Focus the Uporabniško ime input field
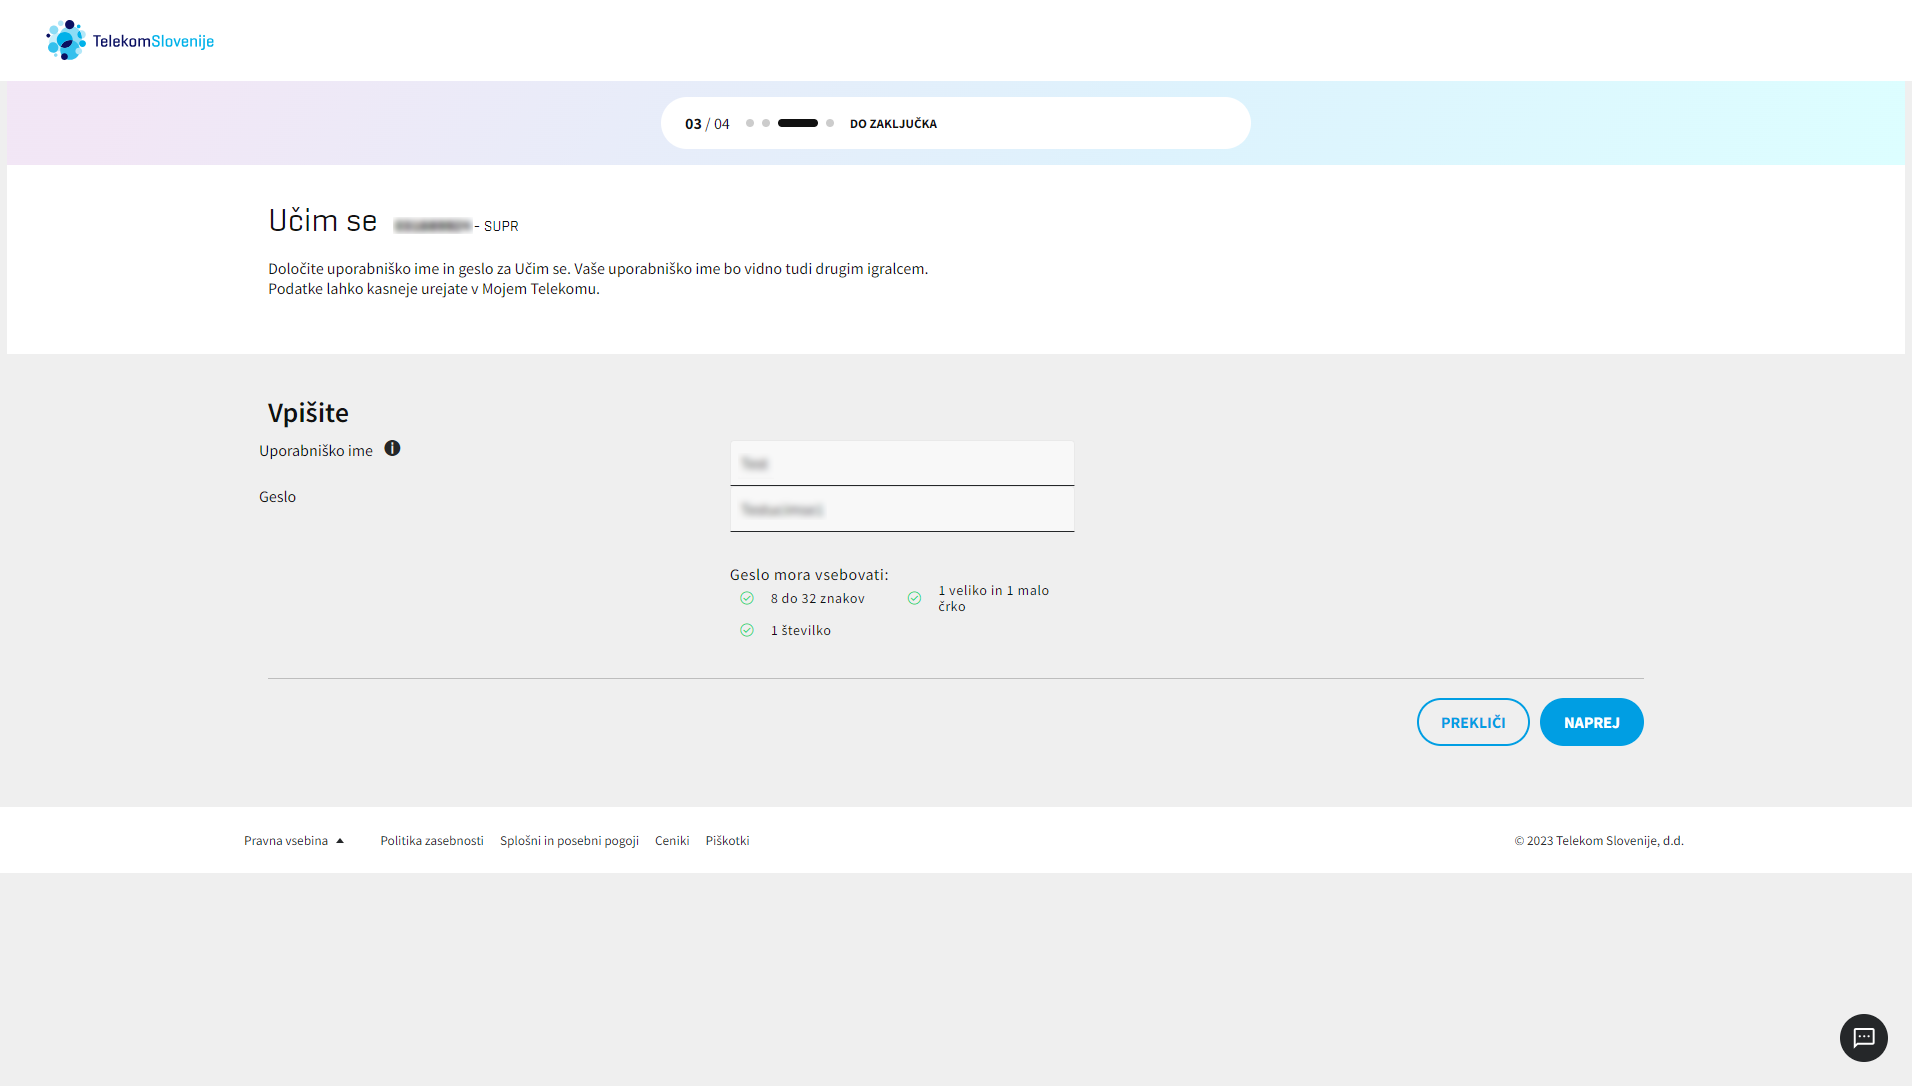 click(x=902, y=463)
